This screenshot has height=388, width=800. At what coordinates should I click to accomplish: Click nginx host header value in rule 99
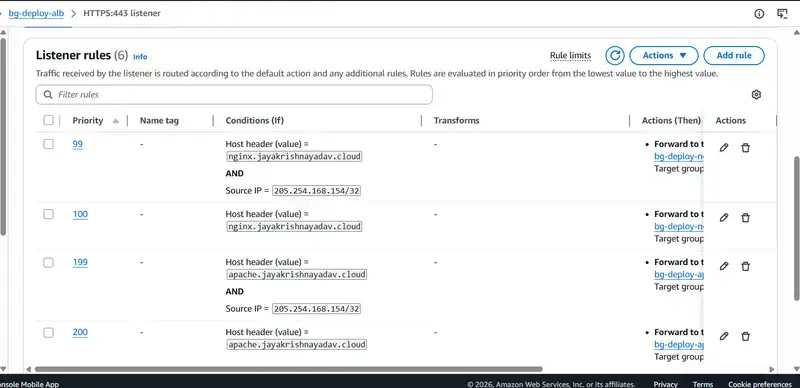click(294, 156)
